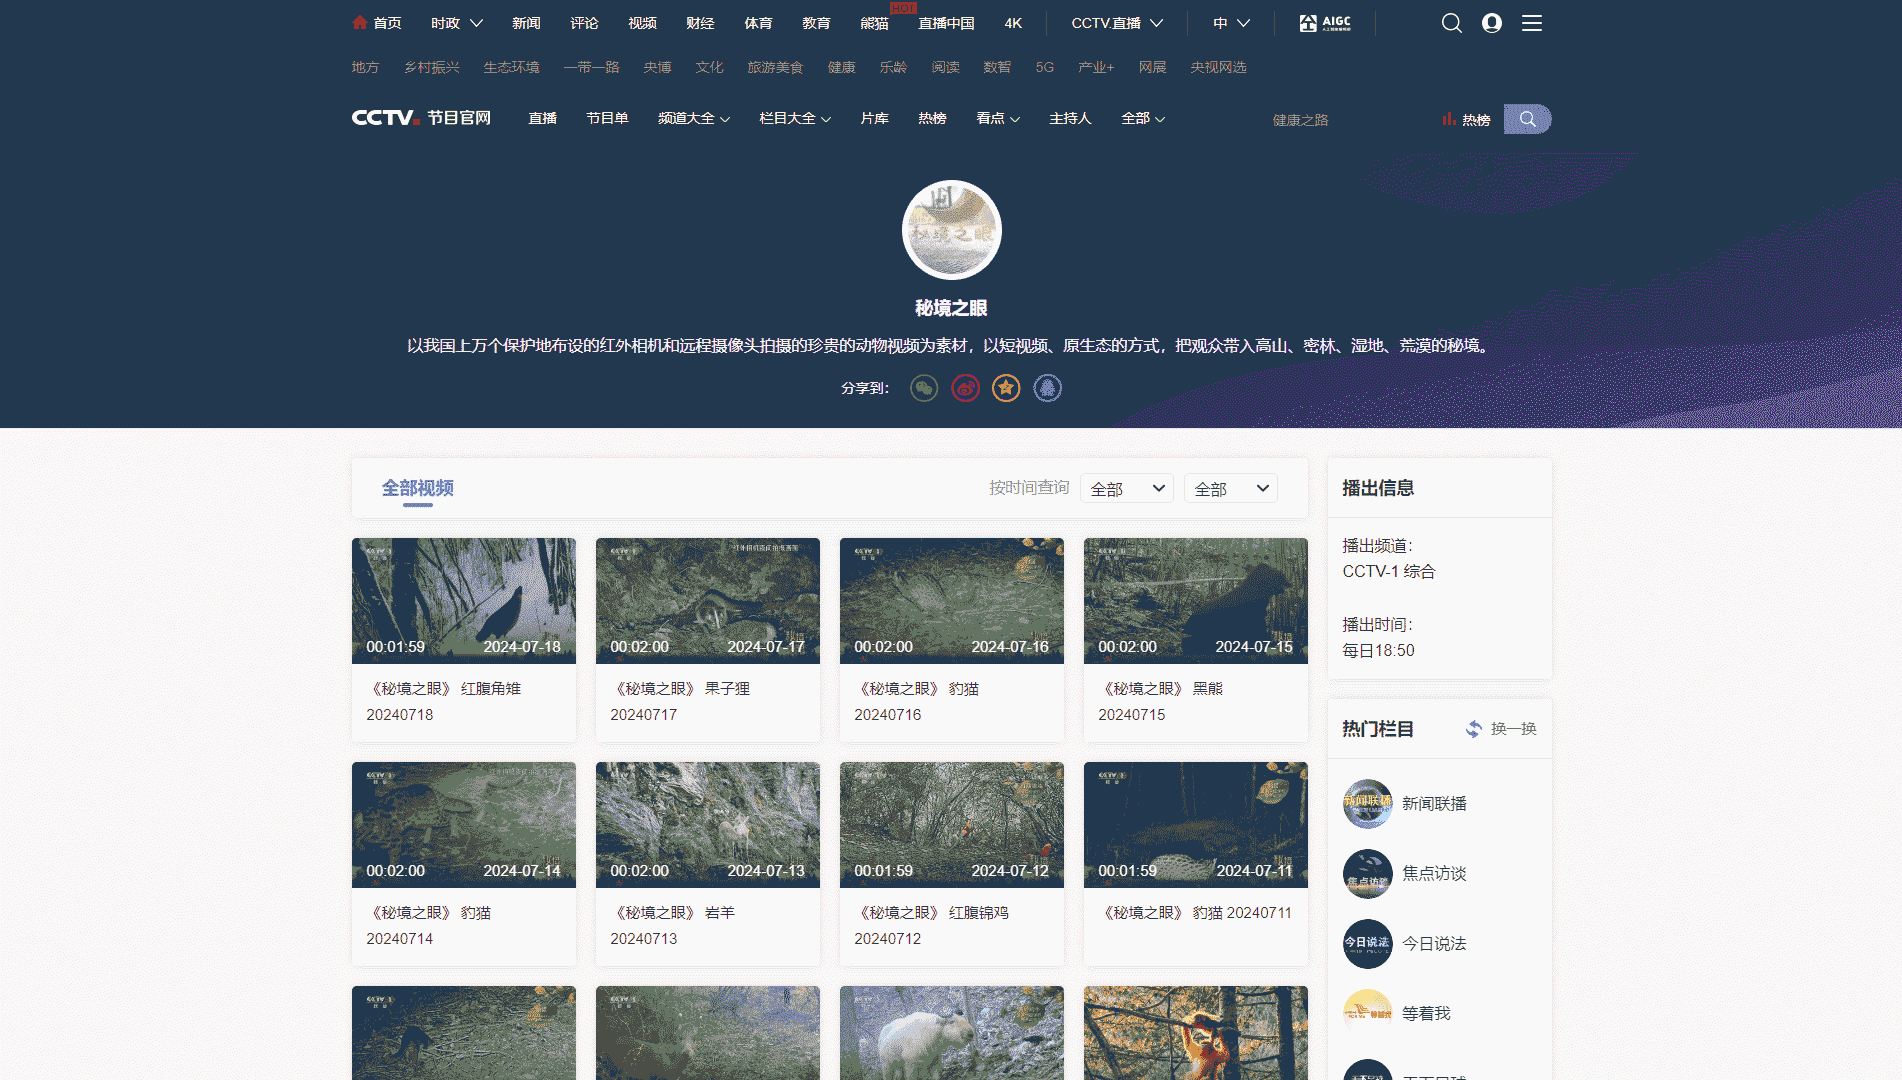The image size is (1902, 1080).
Task: Click the 热榜 bar chart icon
Action: click(1448, 119)
